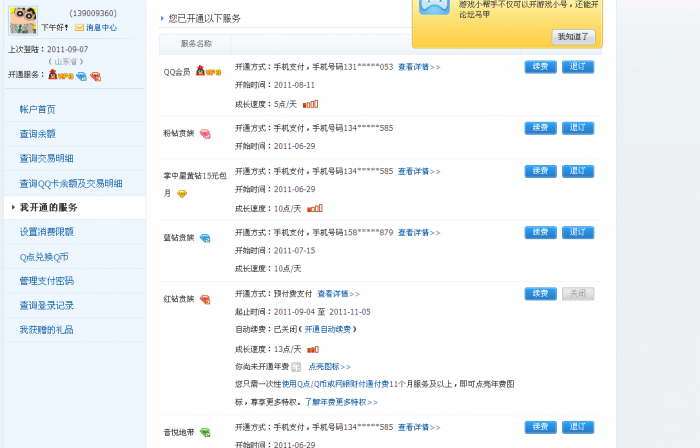This screenshot has width=700, height=448.
Task: Click 红钻 growth speed bar icon
Action: 313,349
